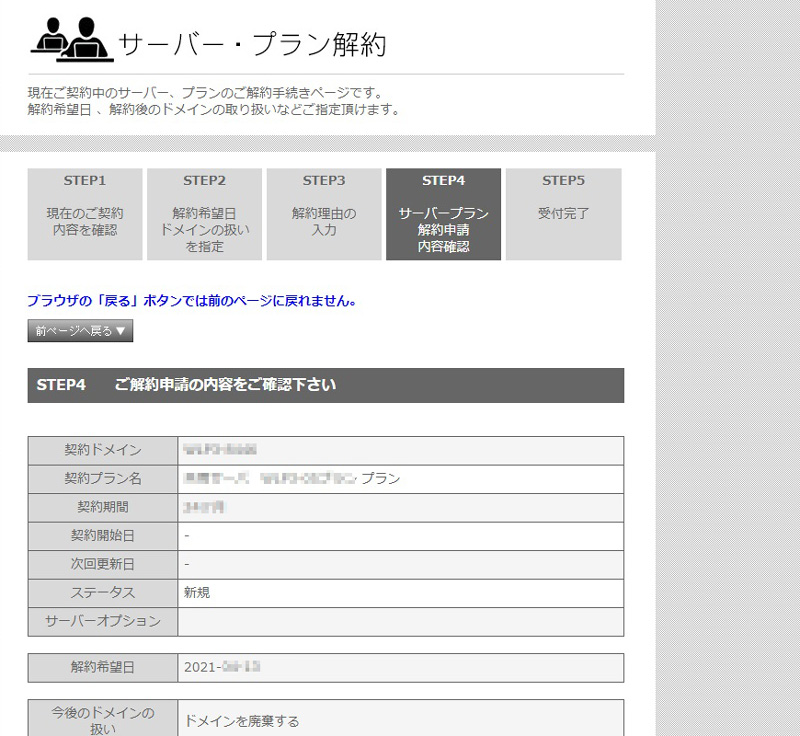Click the ステータス value 新規
The image size is (800, 736).
click(198, 593)
